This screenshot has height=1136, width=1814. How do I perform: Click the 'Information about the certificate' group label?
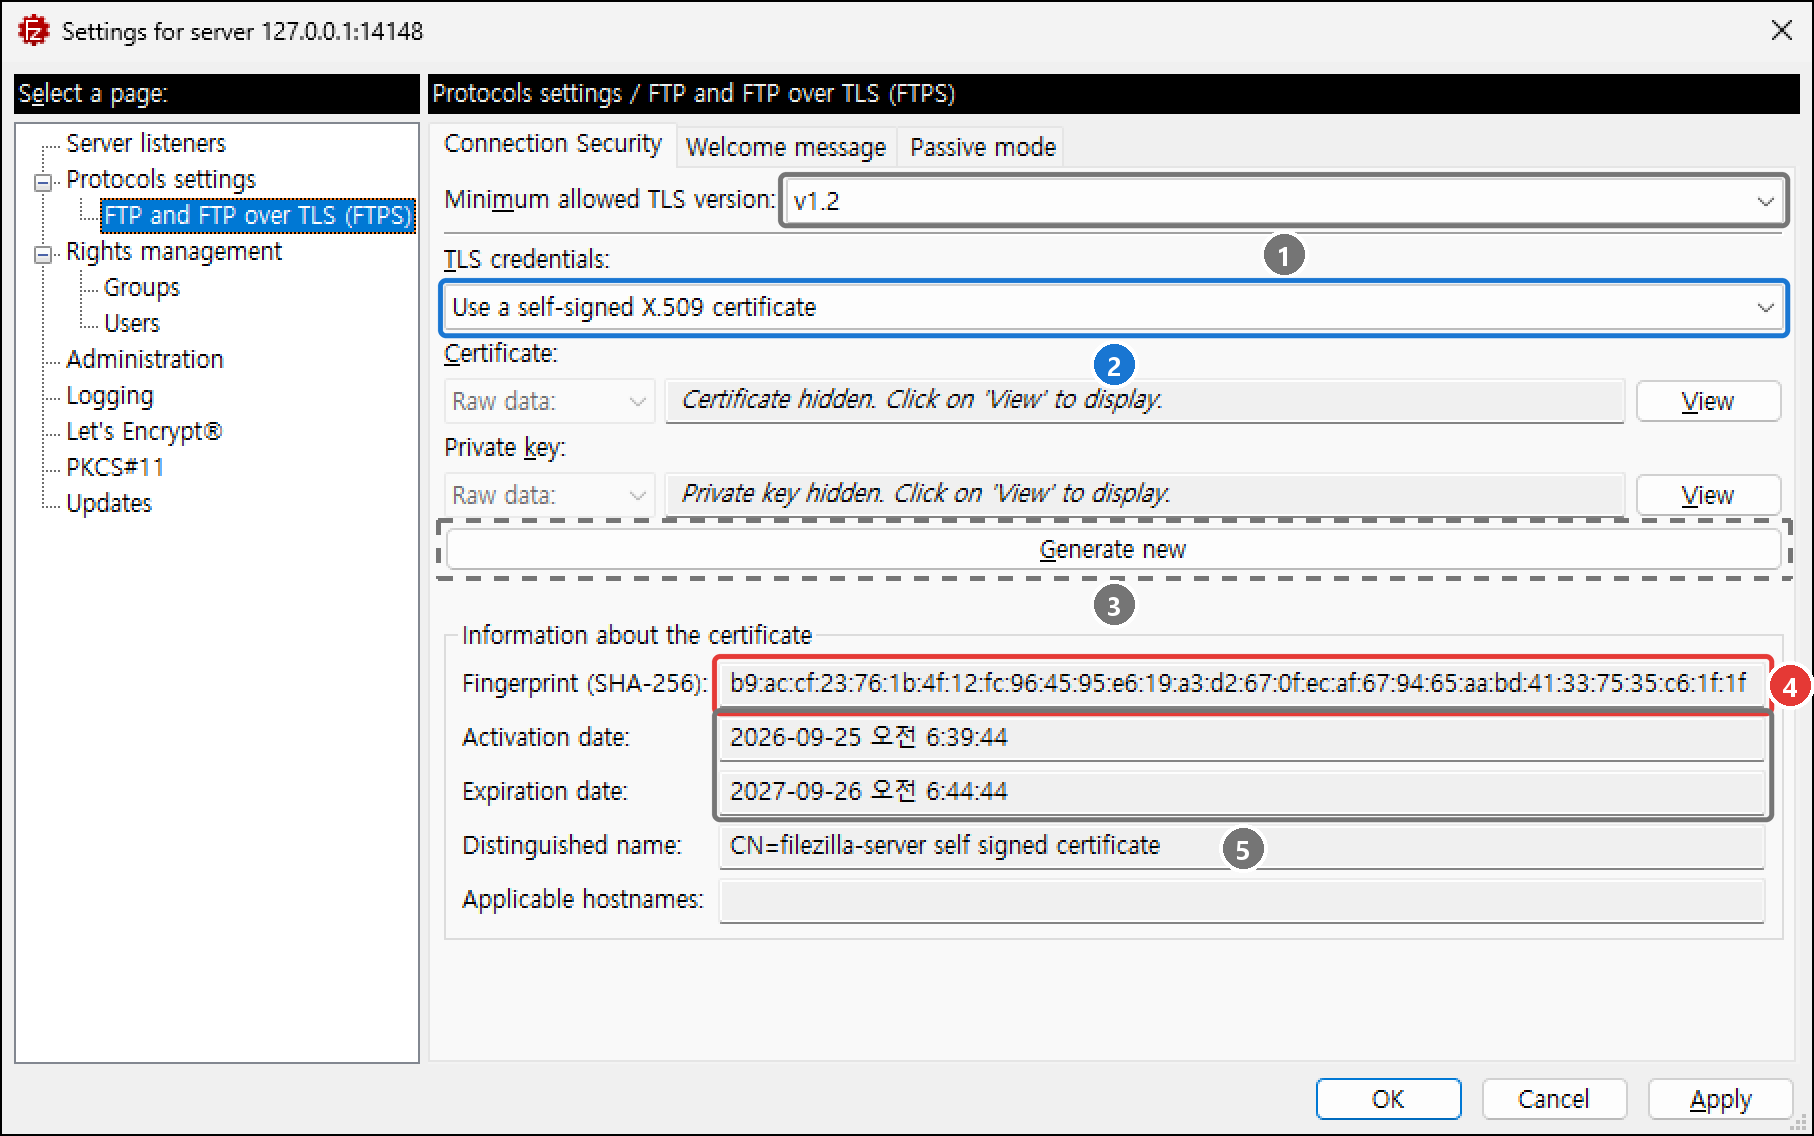pyautogui.click(x=637, y=635)
